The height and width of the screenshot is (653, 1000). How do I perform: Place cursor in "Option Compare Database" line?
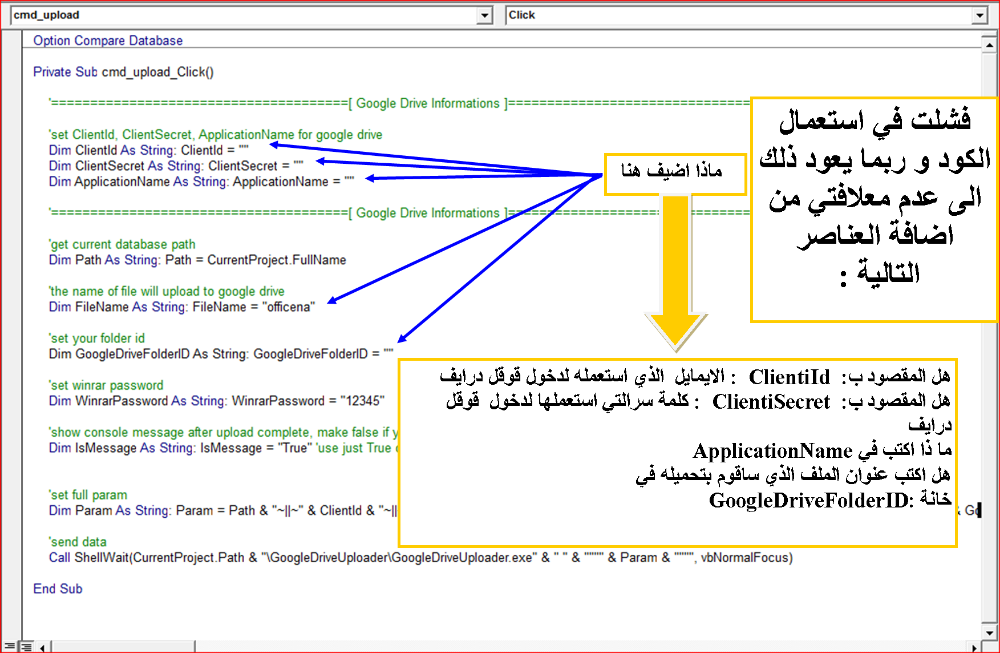pos(108,40)
